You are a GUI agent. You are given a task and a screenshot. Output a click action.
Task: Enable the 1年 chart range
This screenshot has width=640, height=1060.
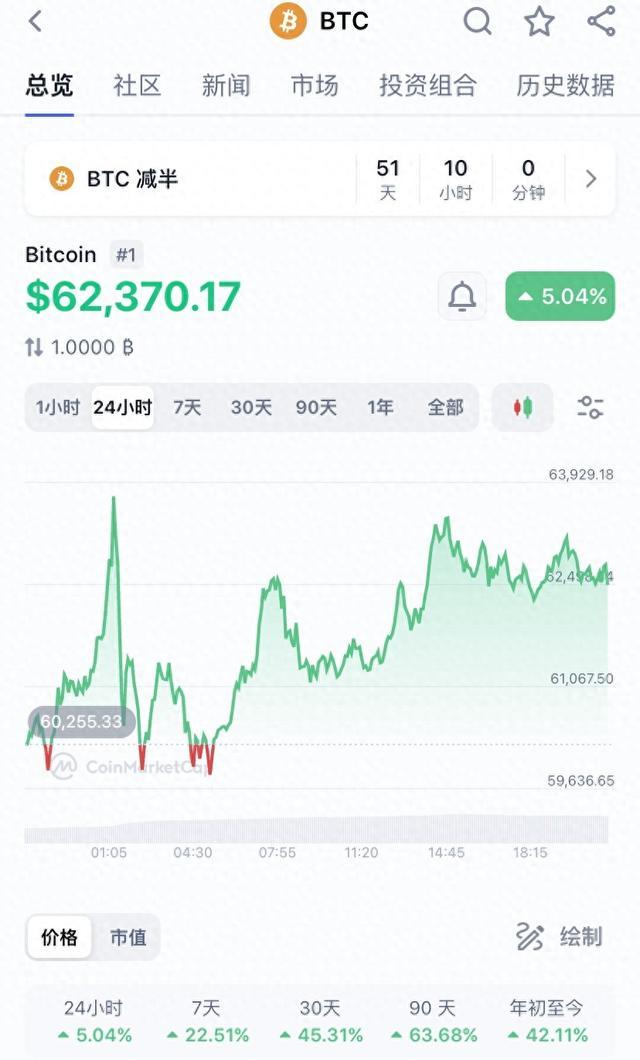[379, 408]
